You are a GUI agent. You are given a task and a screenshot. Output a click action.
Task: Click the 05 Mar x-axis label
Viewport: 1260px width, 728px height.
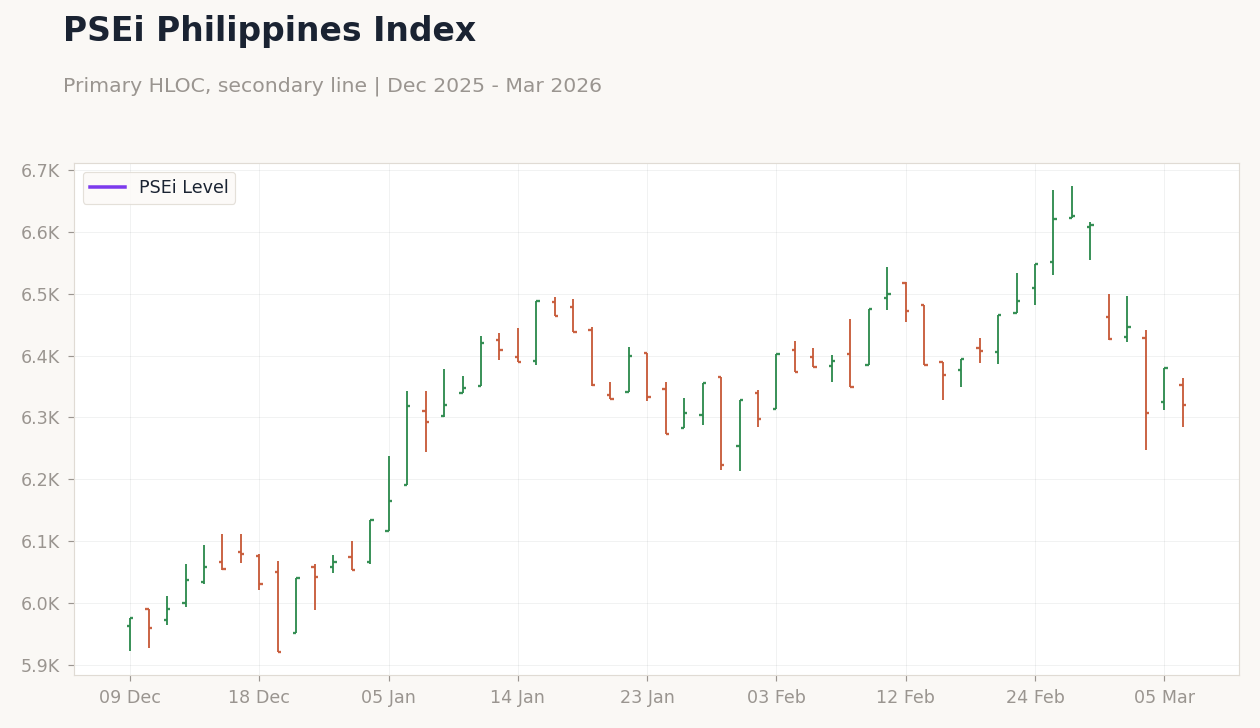pyautogui.click(x=1164, y=698)
